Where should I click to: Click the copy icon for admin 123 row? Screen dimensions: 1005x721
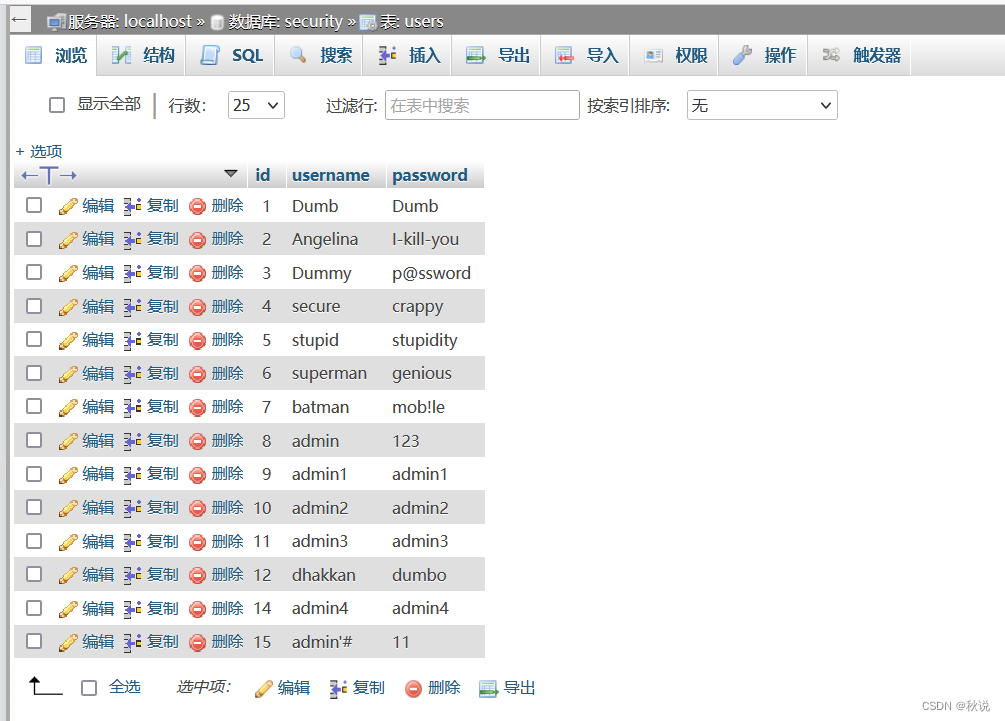pos(133,441)
